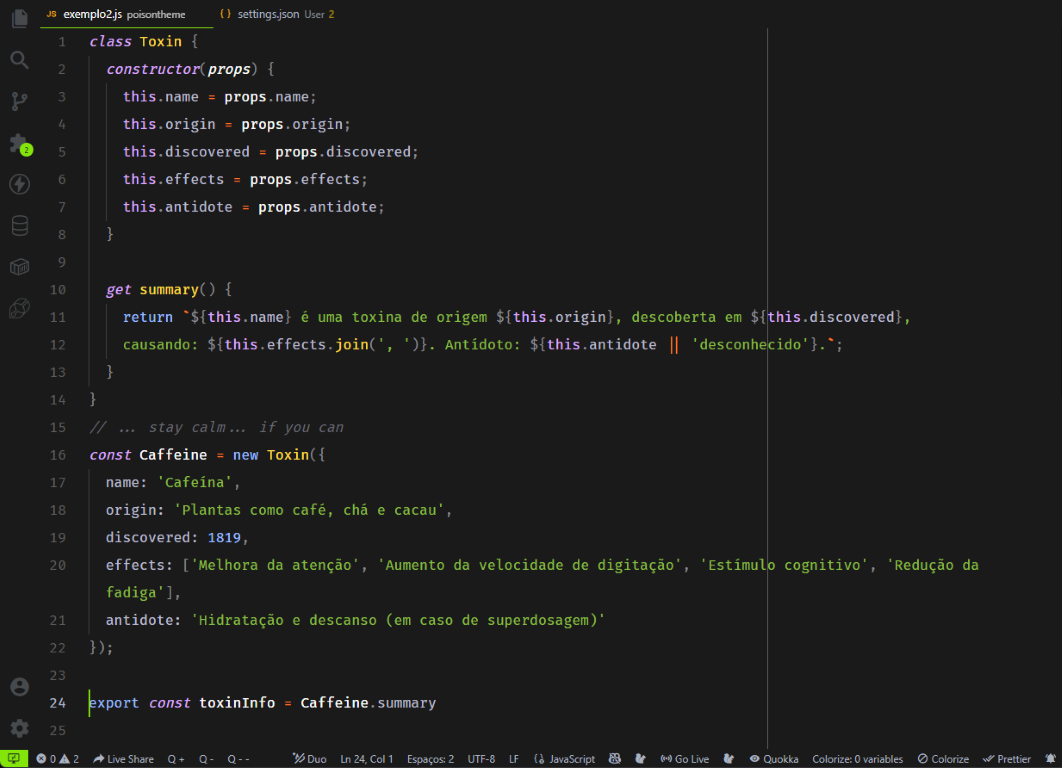Click 'Caffeine.summary' on line 24
This screenshot has width=1062, height=768.
368,703
